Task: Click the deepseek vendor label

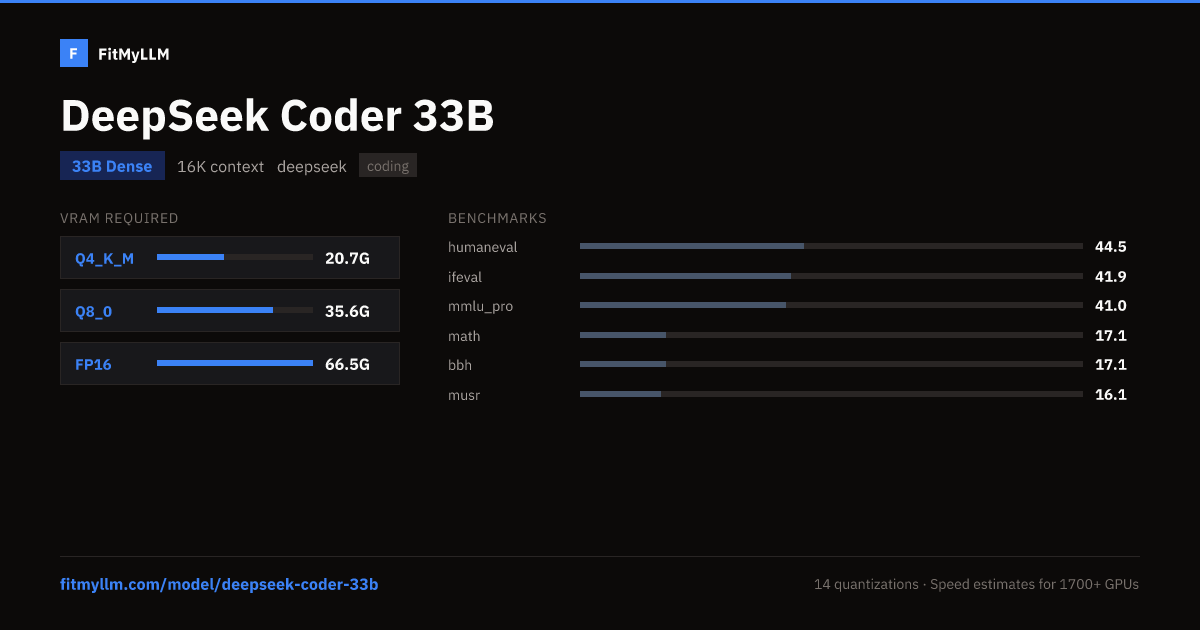Action: pos(312,166)
